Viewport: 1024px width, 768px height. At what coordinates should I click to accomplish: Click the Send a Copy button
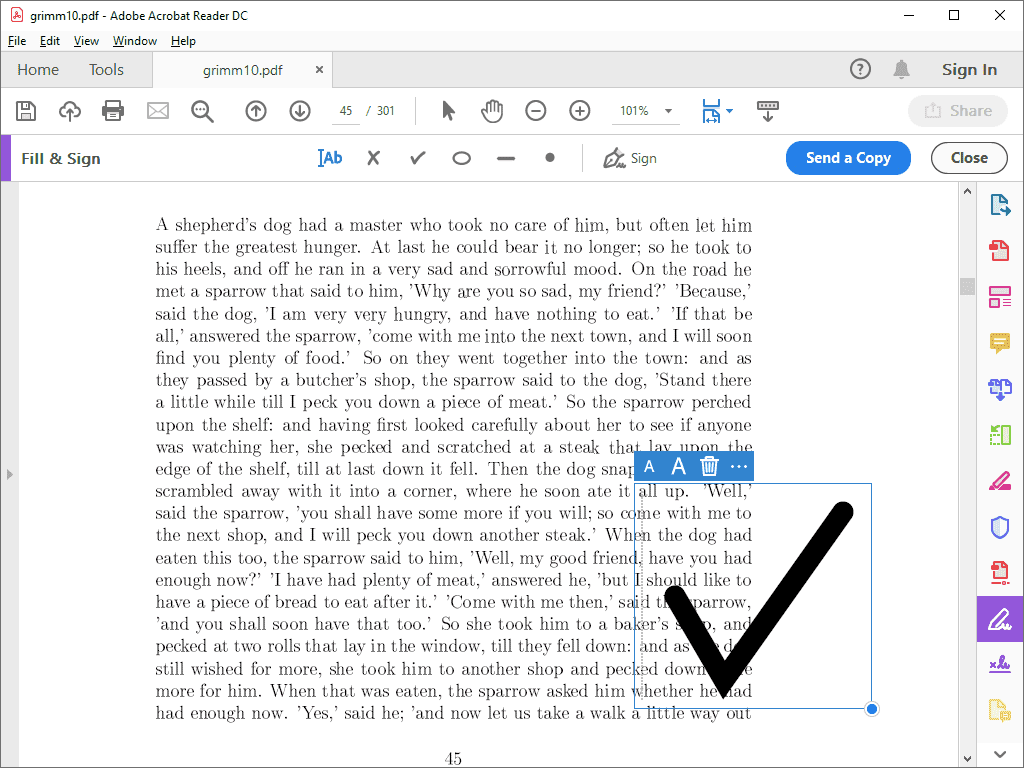848,158
